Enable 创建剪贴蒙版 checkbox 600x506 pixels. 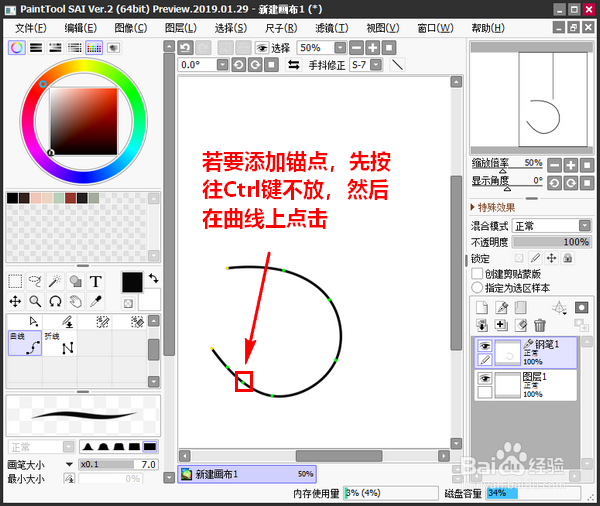pos(477,274)
